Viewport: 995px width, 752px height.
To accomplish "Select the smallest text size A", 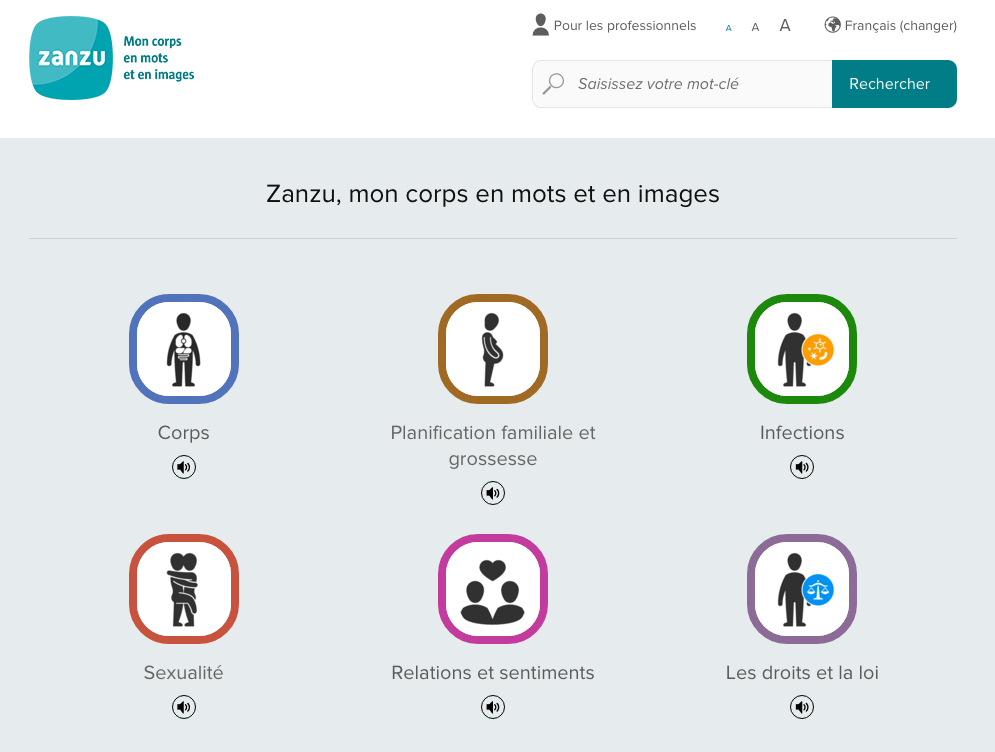I will 728,28.
